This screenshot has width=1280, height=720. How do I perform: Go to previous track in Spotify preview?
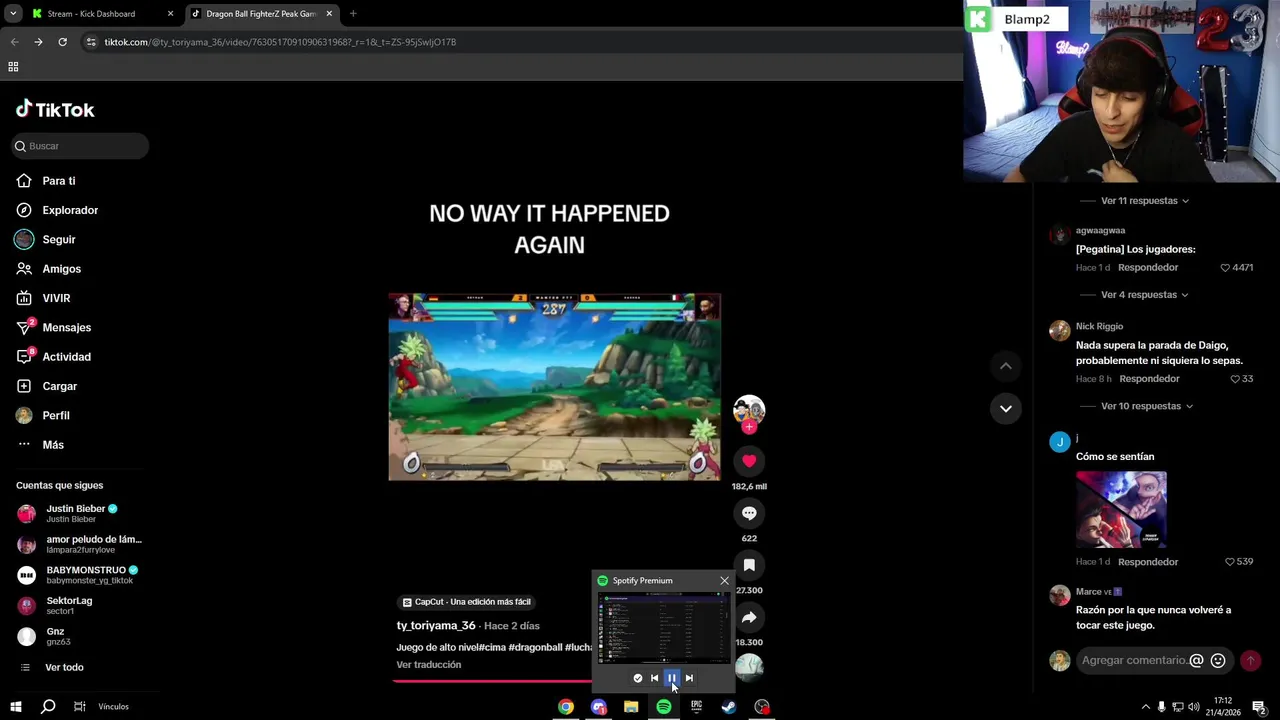(x=655, y=678)
